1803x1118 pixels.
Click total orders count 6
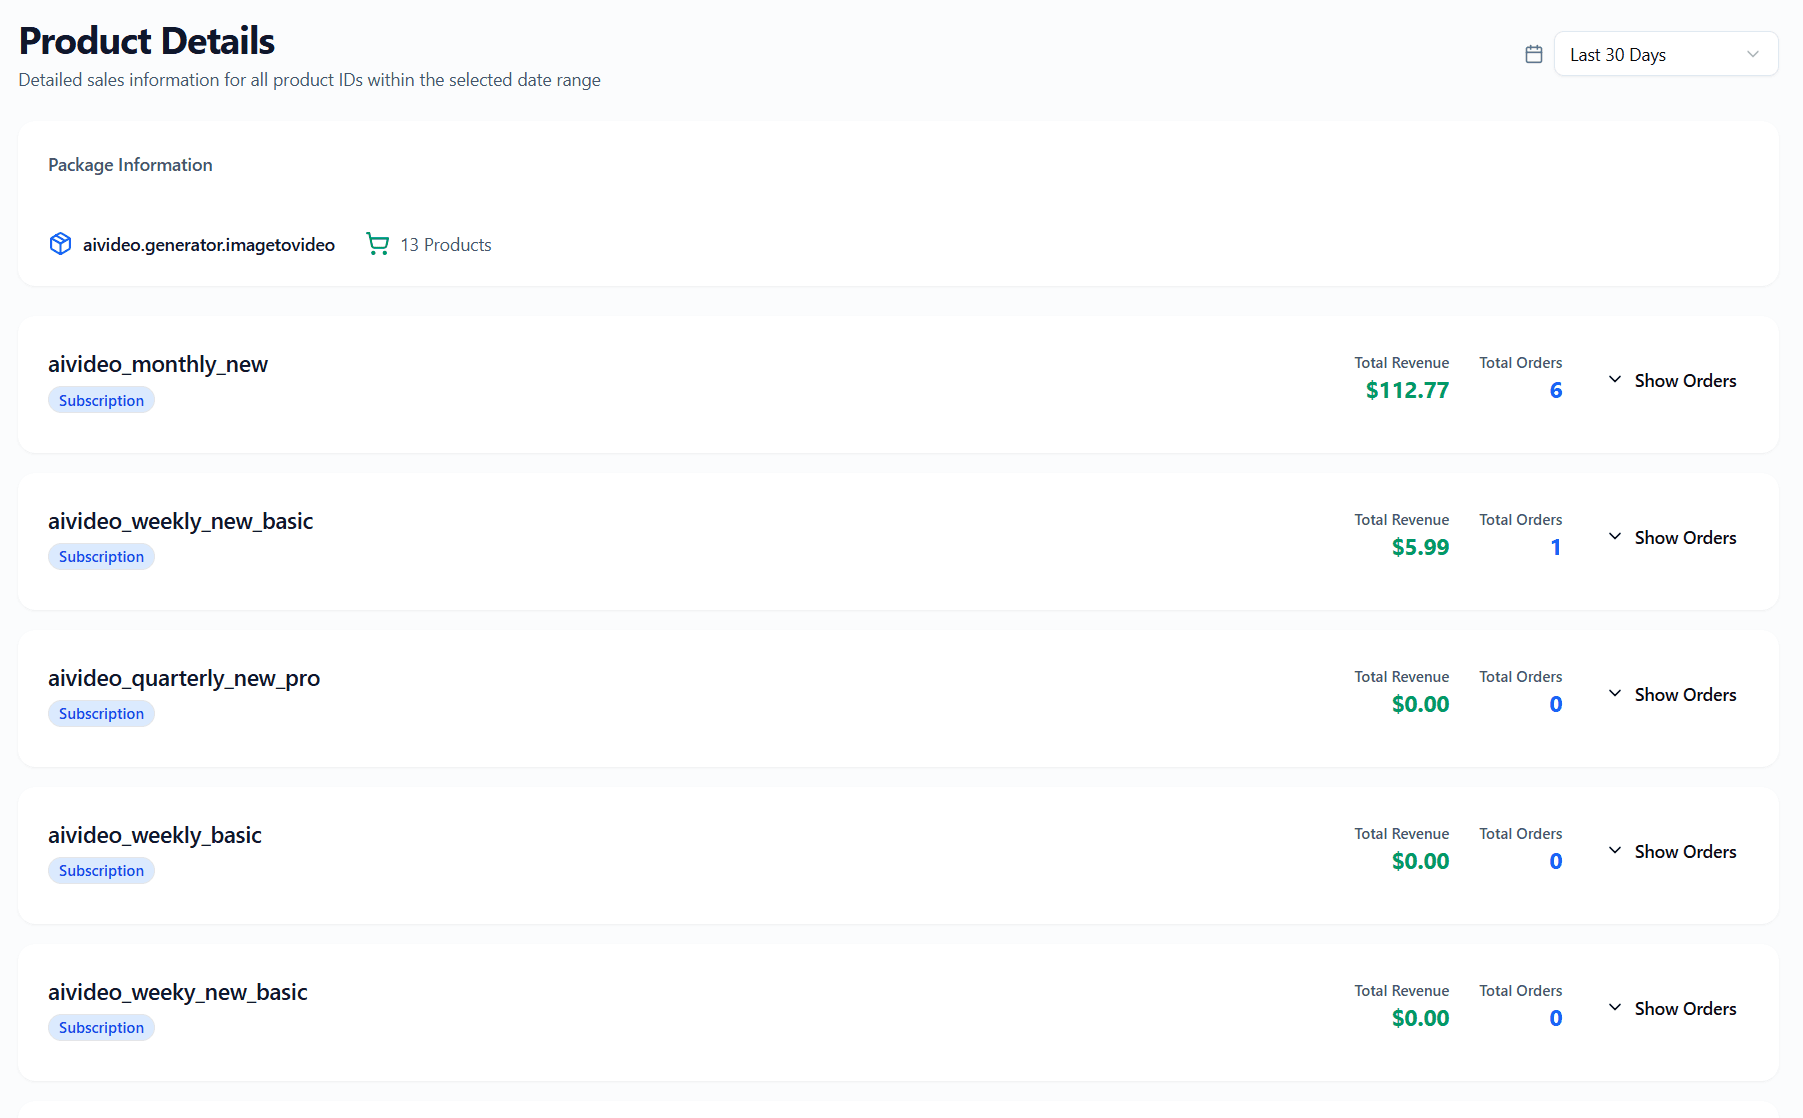coord(1555,391)
